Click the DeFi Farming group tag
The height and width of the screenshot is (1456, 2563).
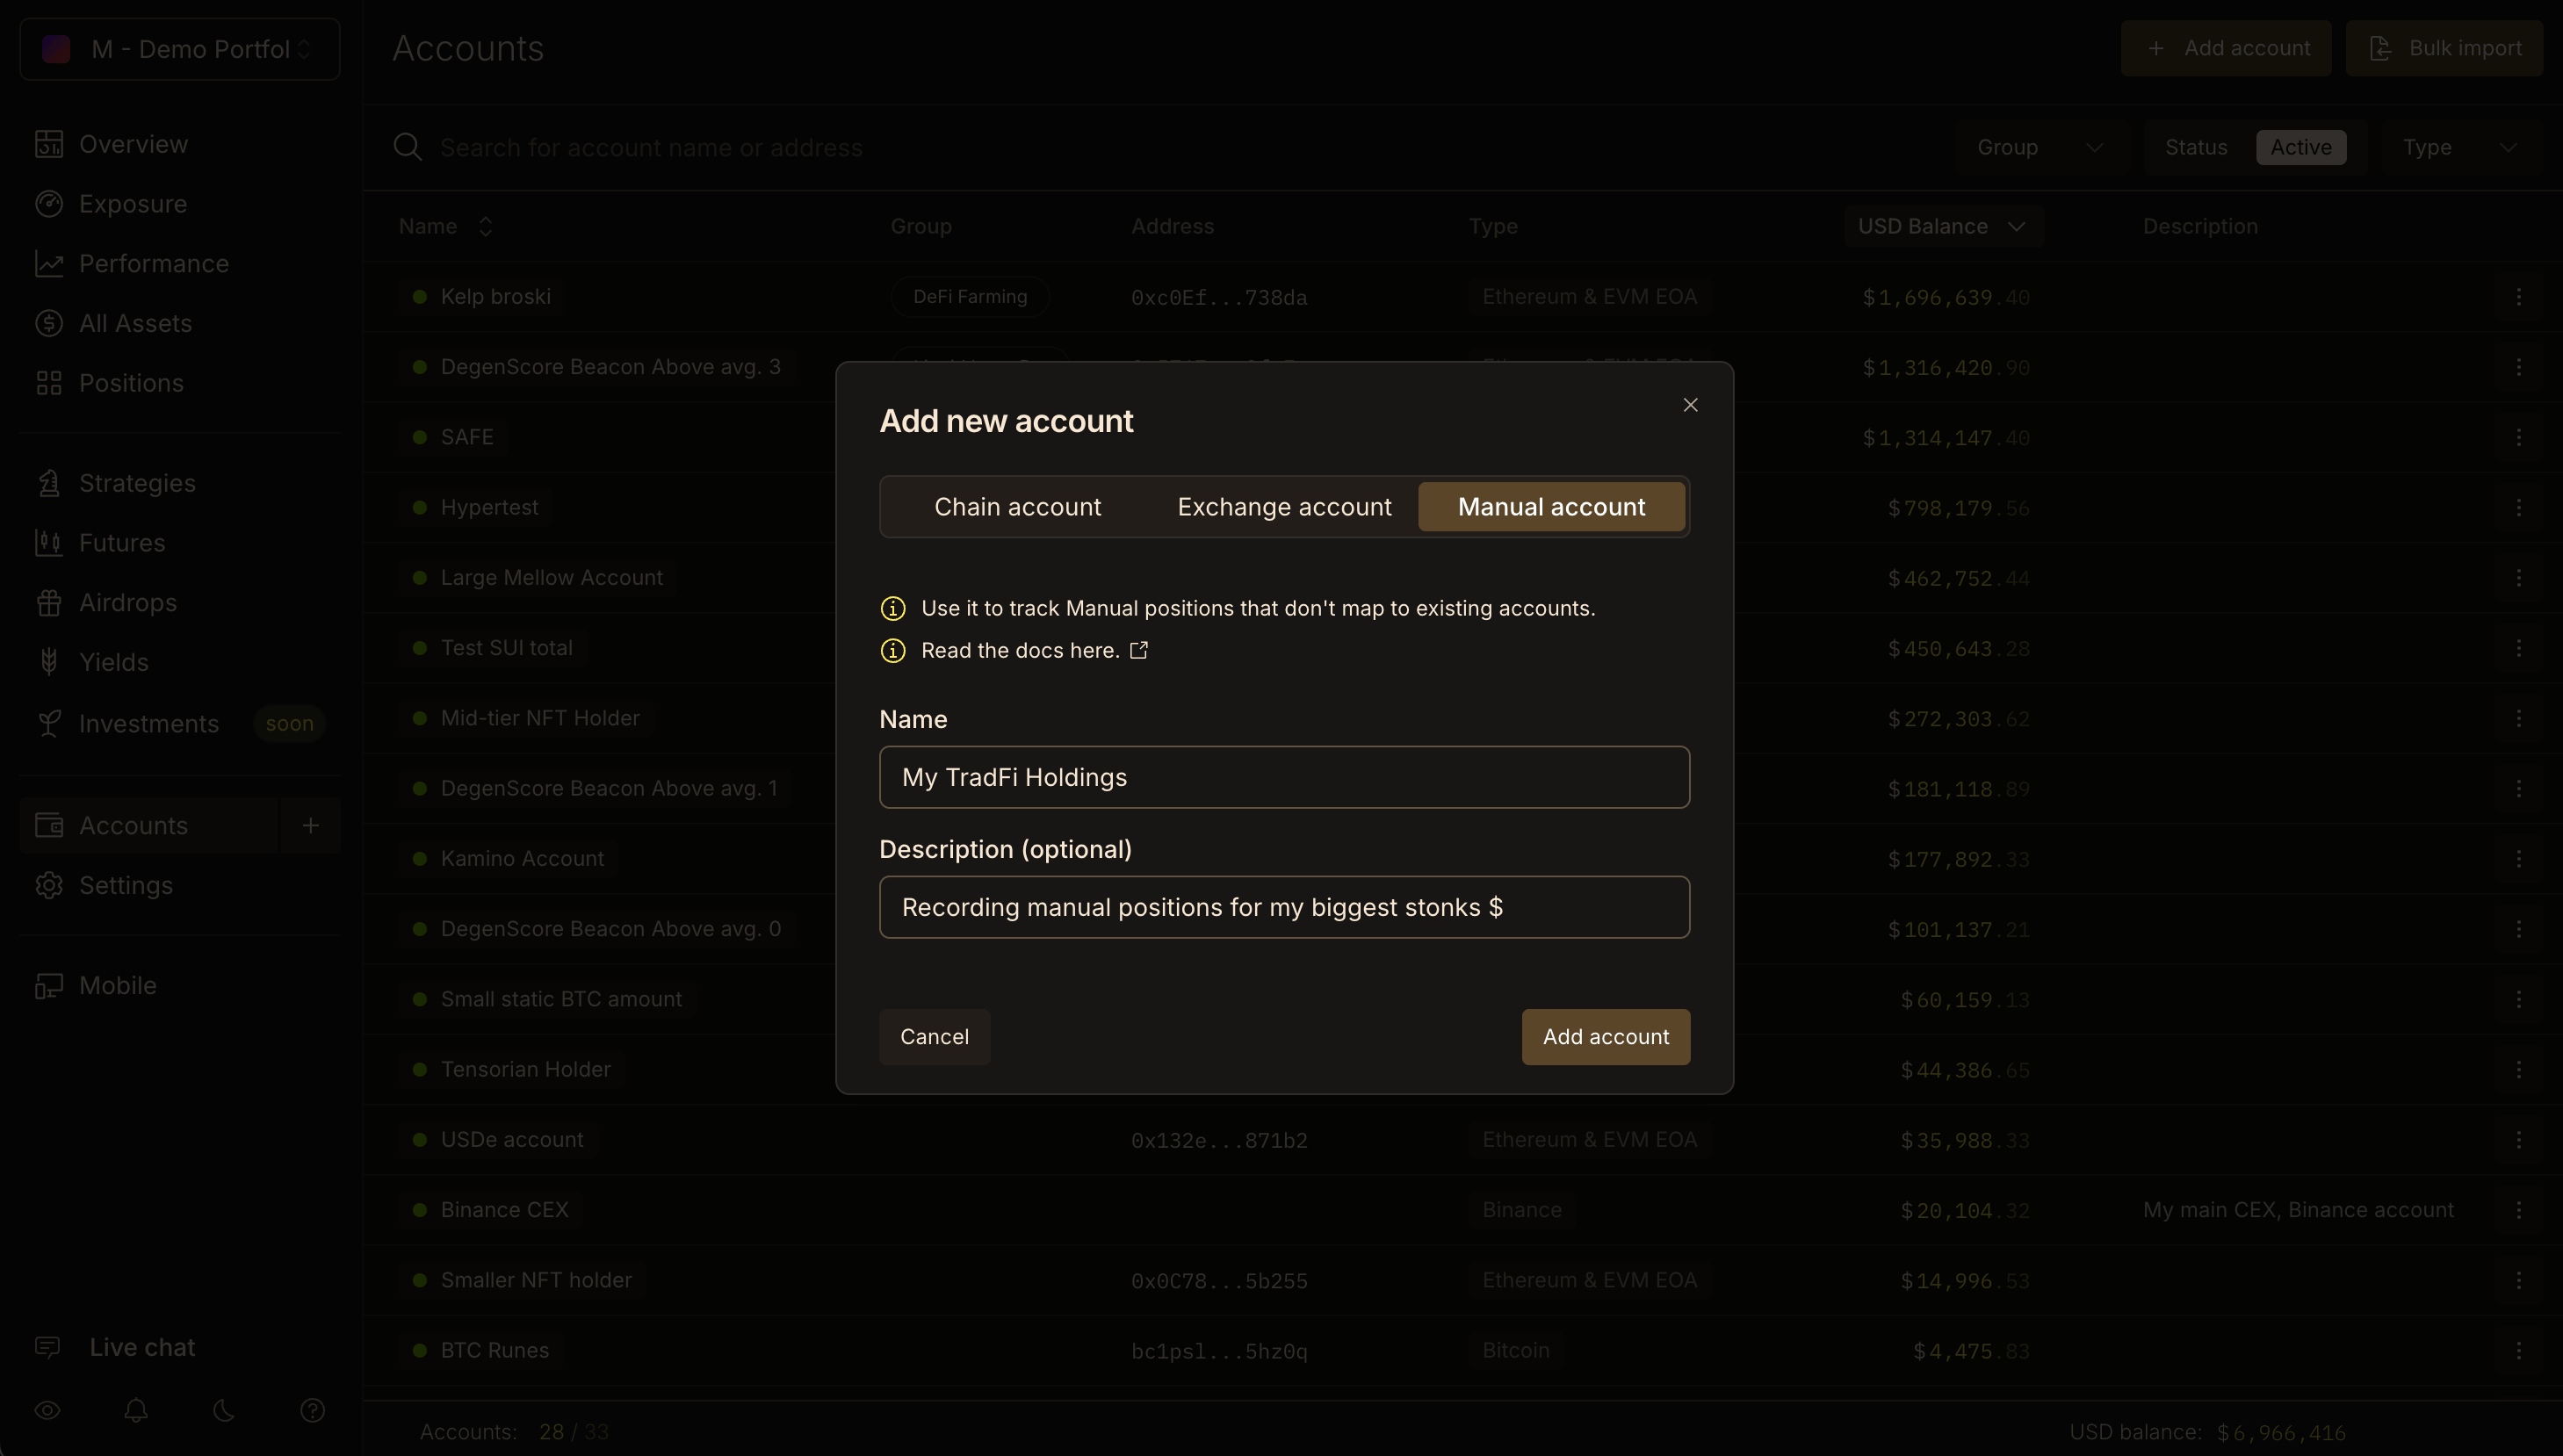point(969,297)
